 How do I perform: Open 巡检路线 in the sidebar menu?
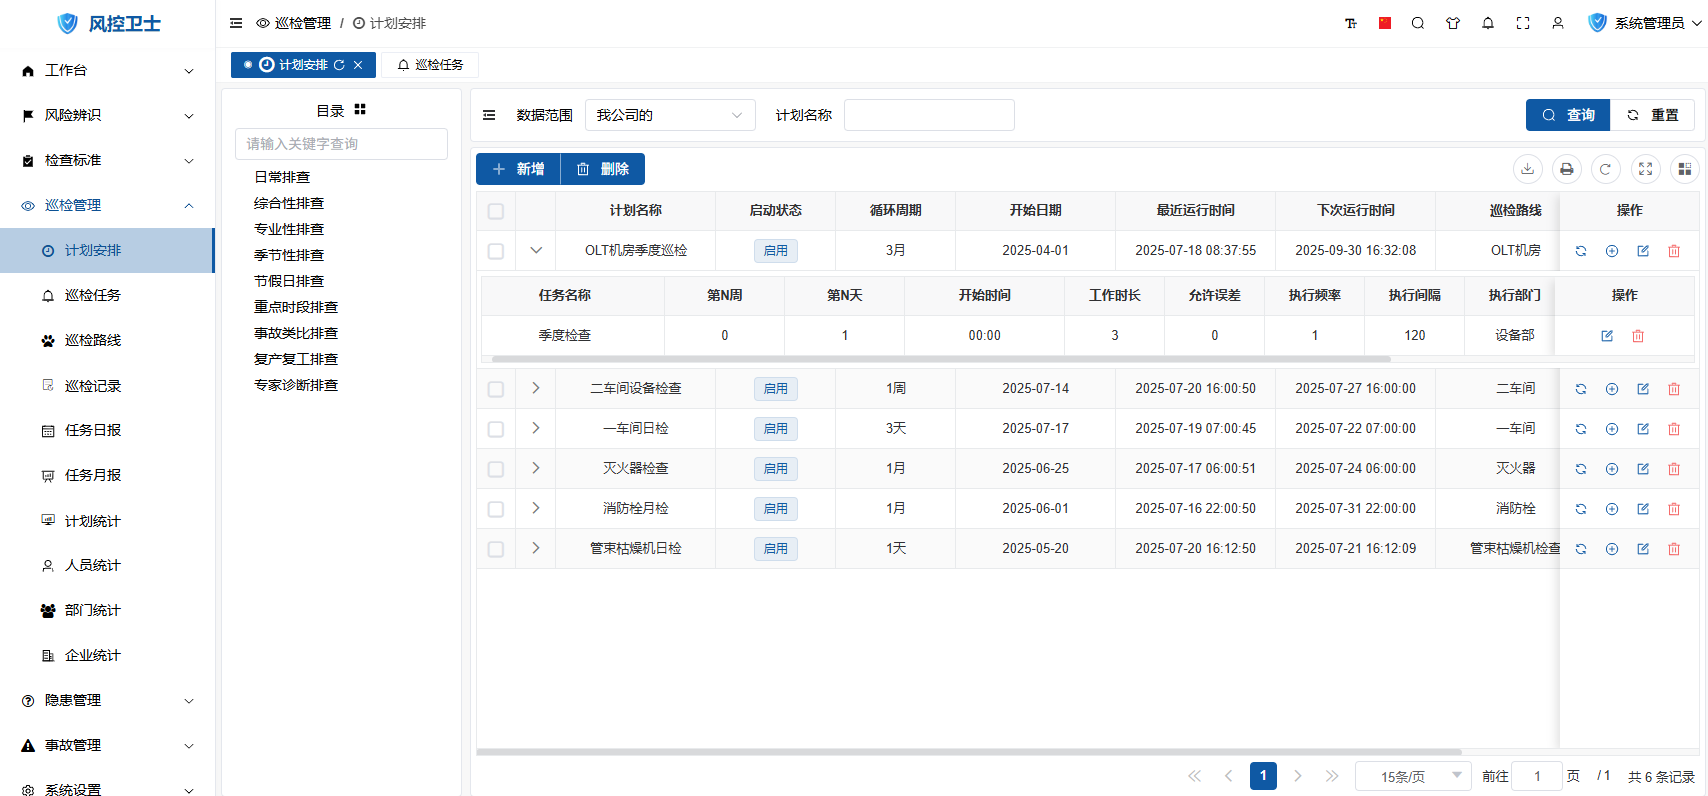[93, 340]
